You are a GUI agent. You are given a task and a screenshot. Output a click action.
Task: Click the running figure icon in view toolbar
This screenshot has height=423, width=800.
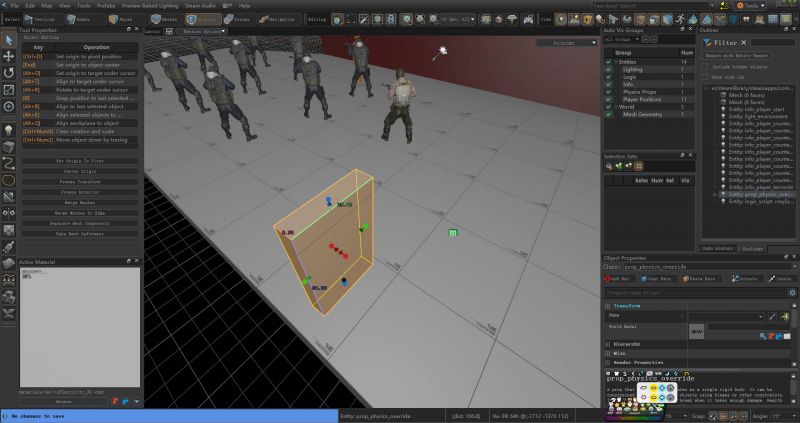click(680, 19)
